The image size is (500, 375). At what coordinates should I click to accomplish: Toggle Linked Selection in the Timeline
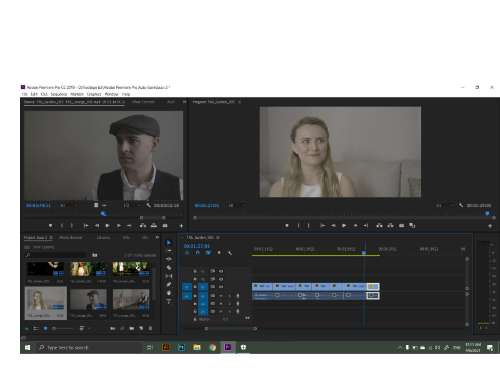[x=208, y=253]
